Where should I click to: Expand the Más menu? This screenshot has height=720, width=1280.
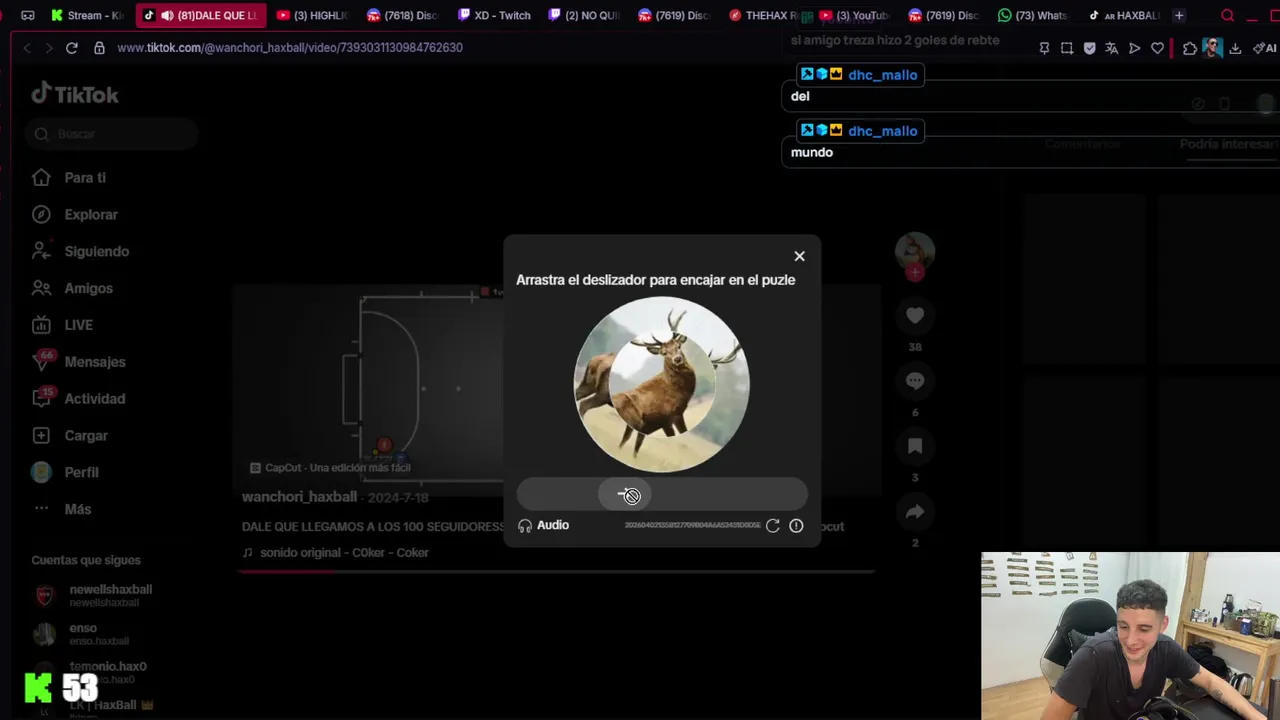(x=77, y=509)
